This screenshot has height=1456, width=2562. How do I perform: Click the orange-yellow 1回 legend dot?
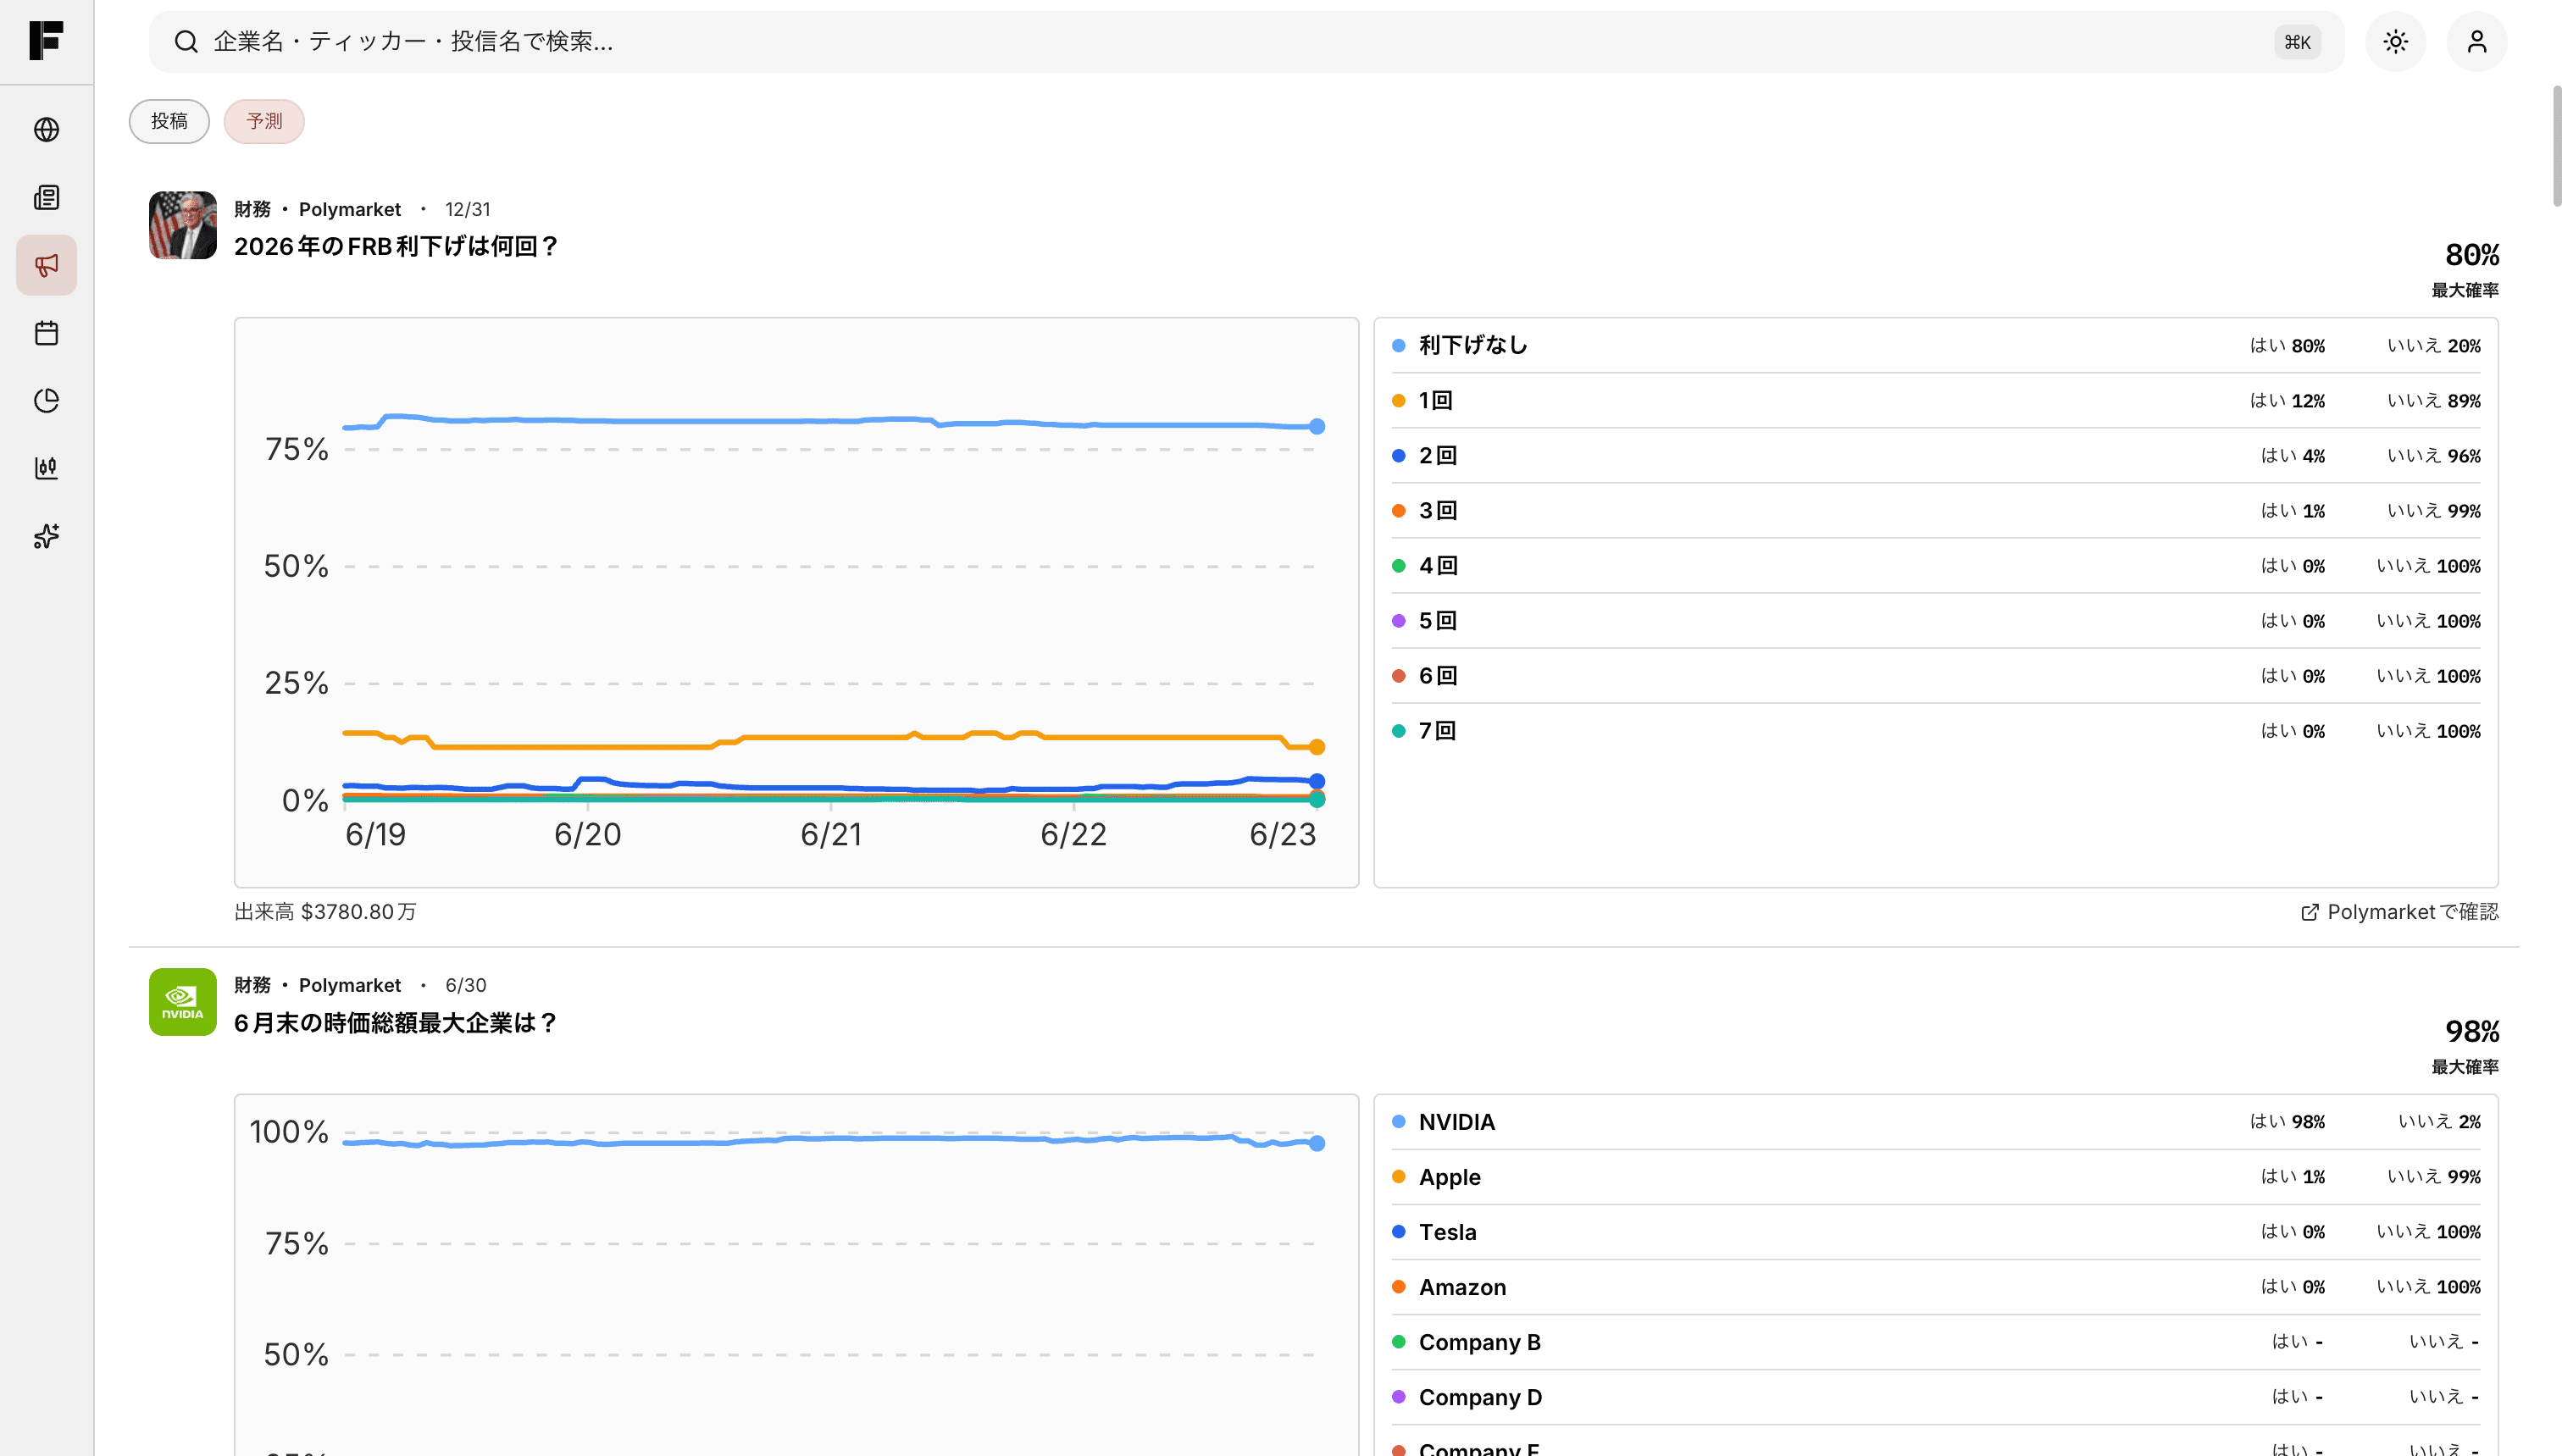coord(1398,400)
